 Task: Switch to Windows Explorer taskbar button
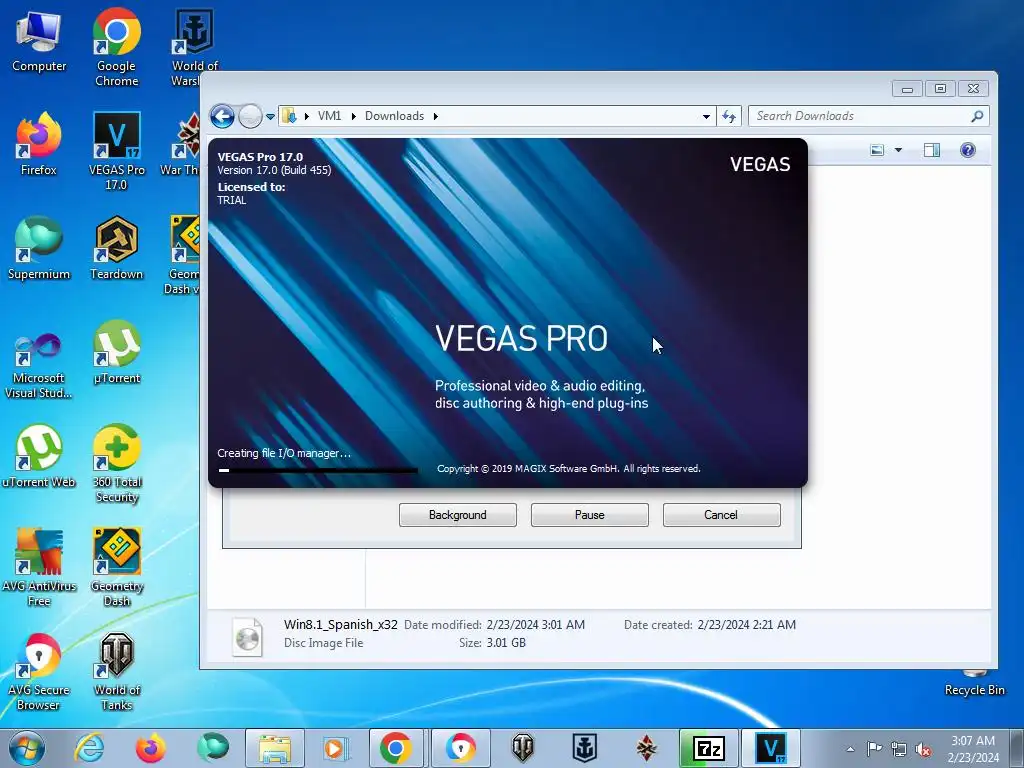275,748
